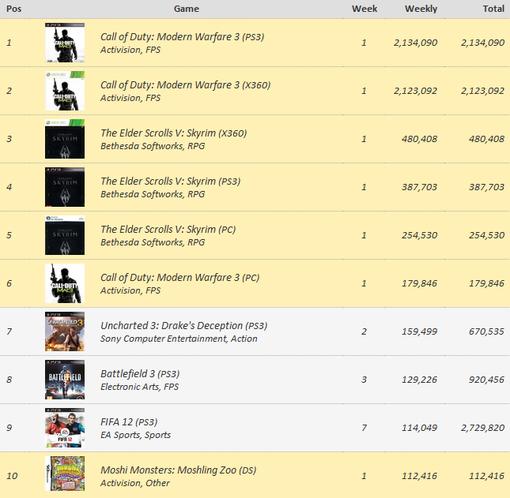The width and height of the screenshot is (510, 498).
Task: Open Battlefield 3 (PS3) title link
Action: pos(140,374)
